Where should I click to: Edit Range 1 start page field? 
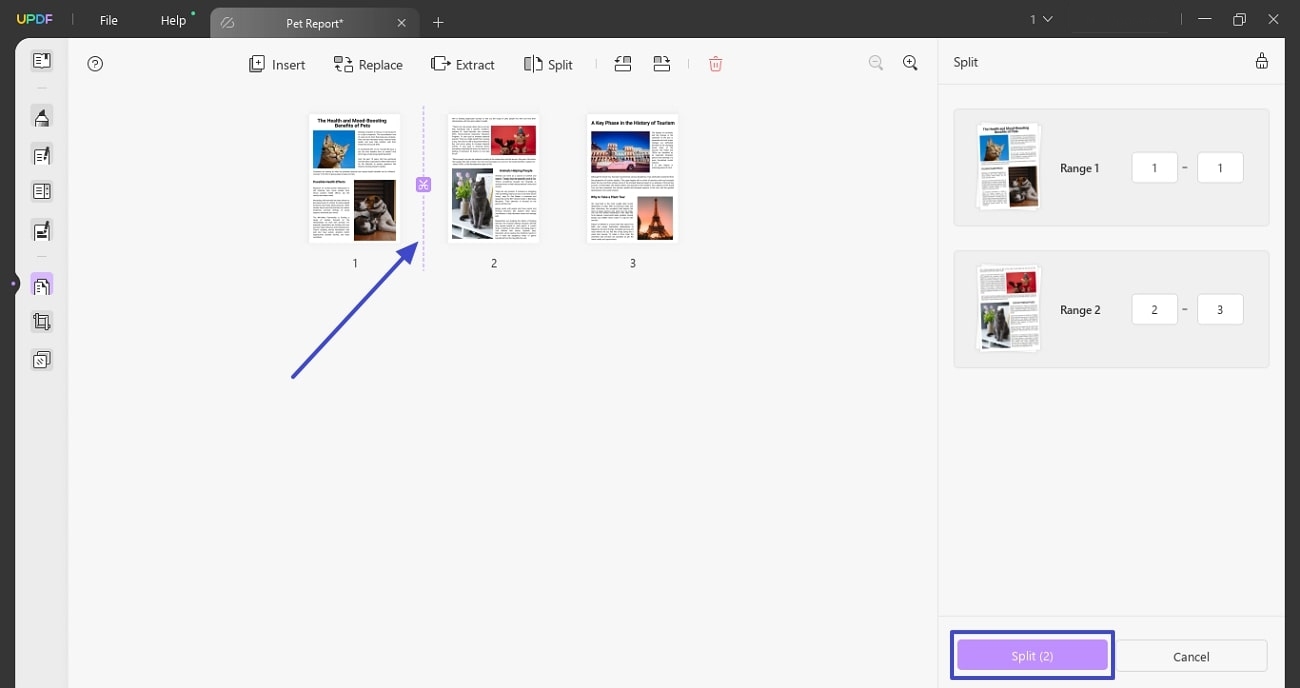coord(1154,168)
